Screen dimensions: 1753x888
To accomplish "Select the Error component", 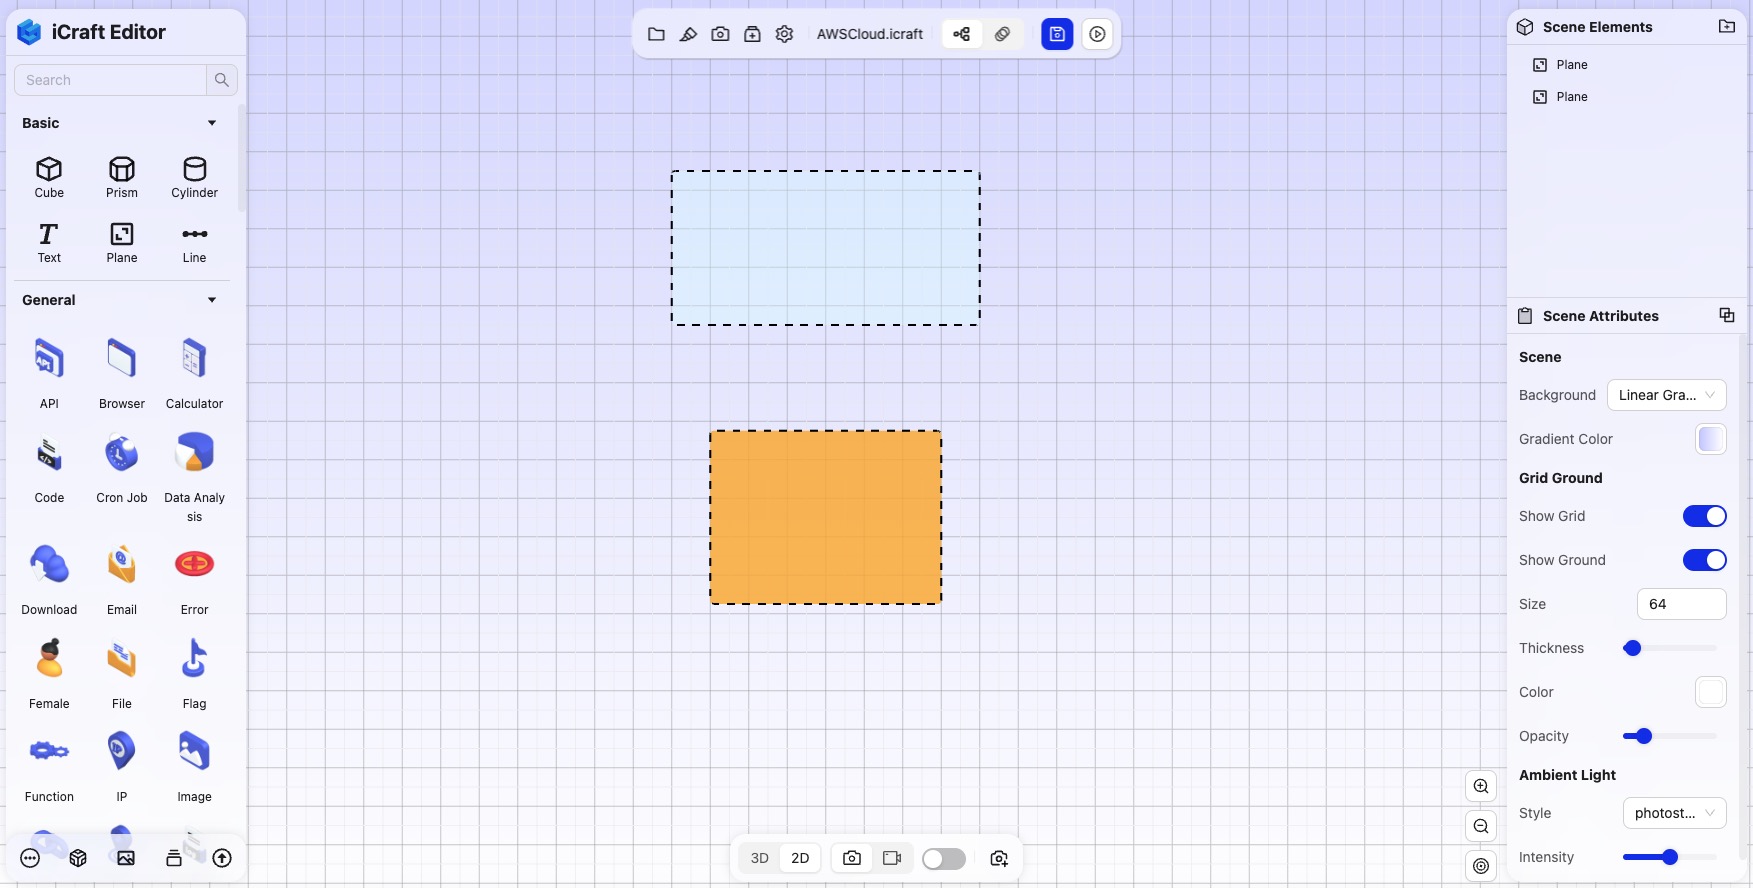I will click(194, 580).
